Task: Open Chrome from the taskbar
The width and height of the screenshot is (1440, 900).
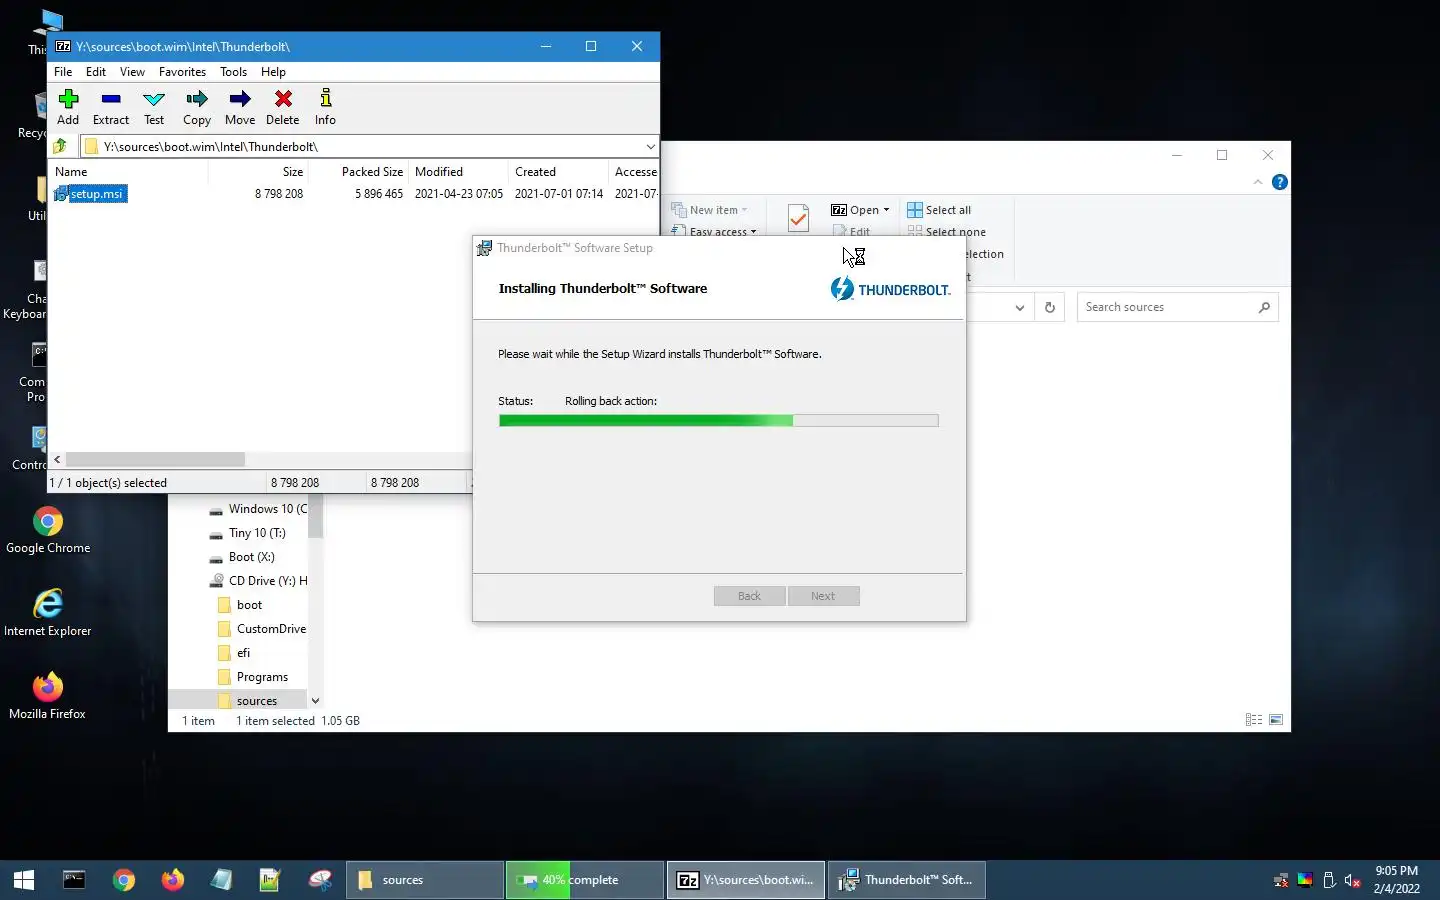Action: (x=124, y=880)
